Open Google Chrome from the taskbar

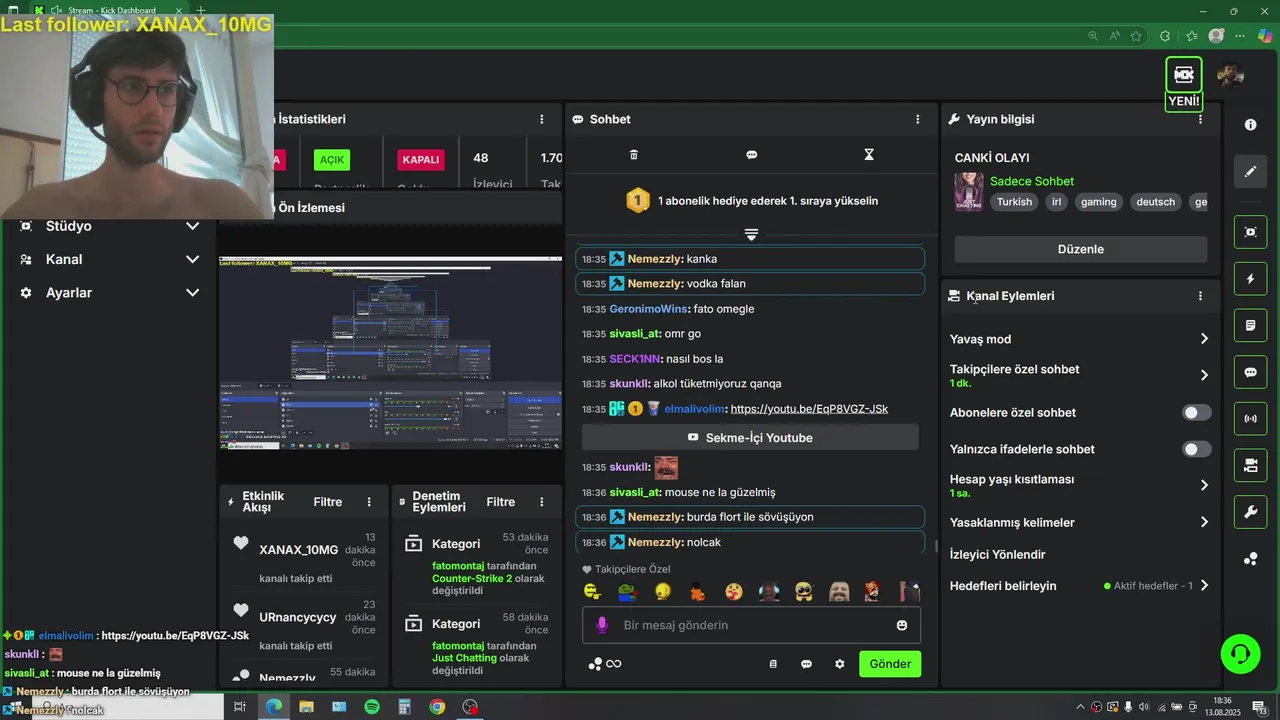[x=437, y=707]
